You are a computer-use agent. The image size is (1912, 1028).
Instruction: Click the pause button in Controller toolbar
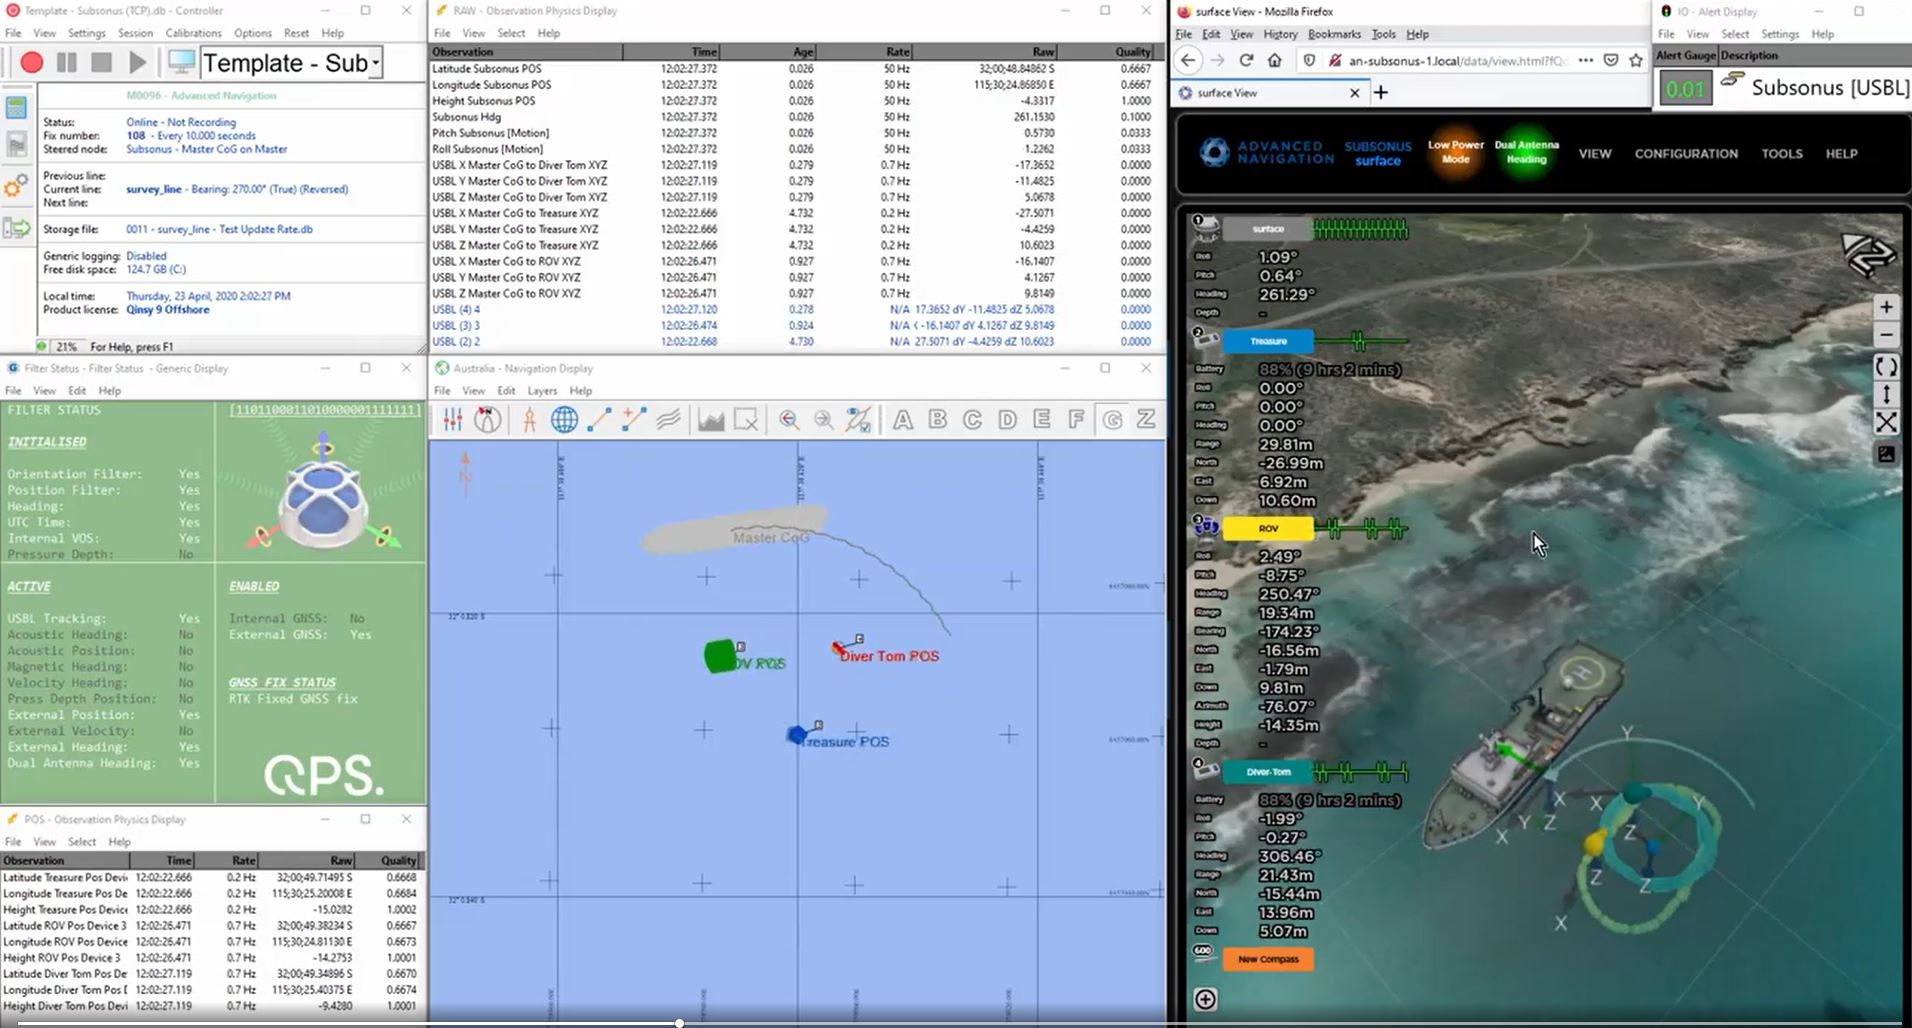coord(67,63)
